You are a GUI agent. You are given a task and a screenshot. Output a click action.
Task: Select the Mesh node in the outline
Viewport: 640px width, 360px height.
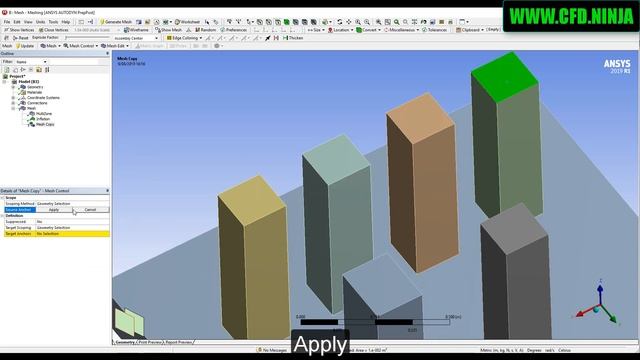point(31,108)
